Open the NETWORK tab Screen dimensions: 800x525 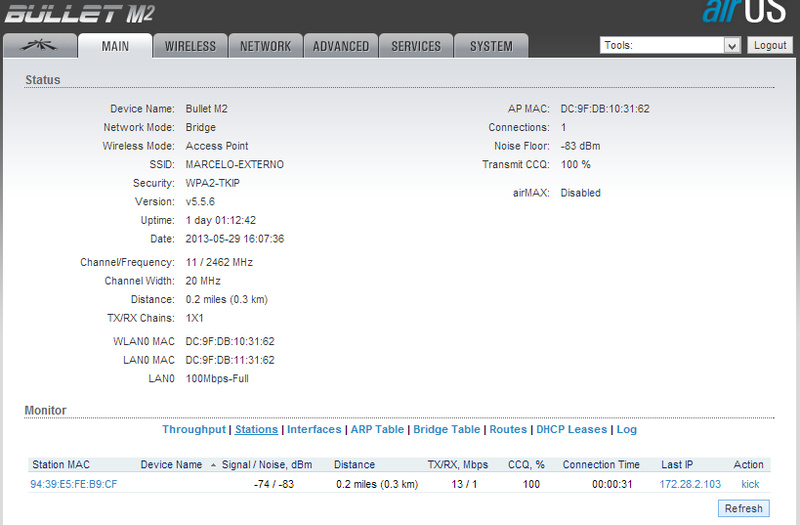(x=265, y=46)
